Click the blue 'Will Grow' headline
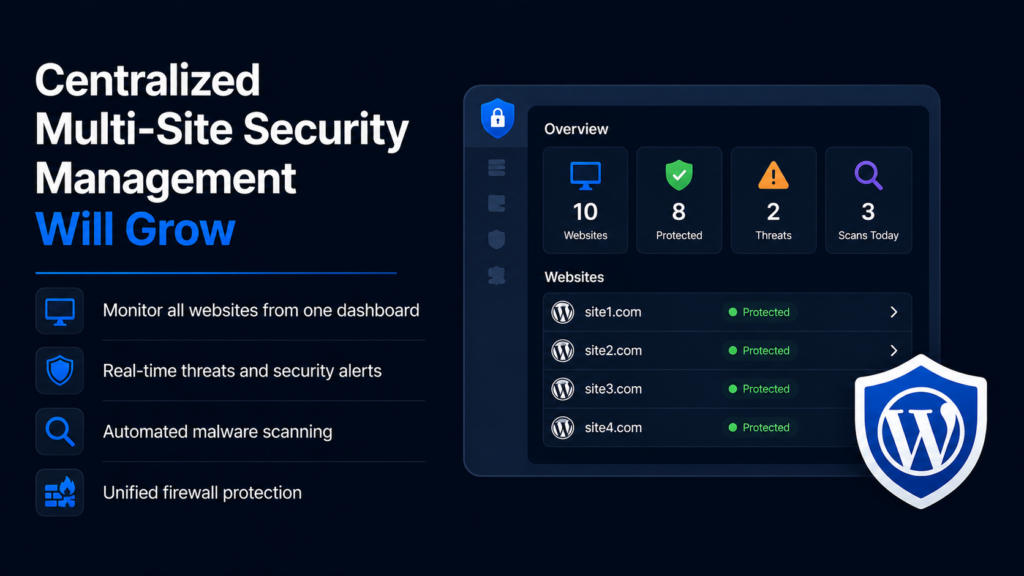Screen dimensions: 1024x576 point(135,229)
